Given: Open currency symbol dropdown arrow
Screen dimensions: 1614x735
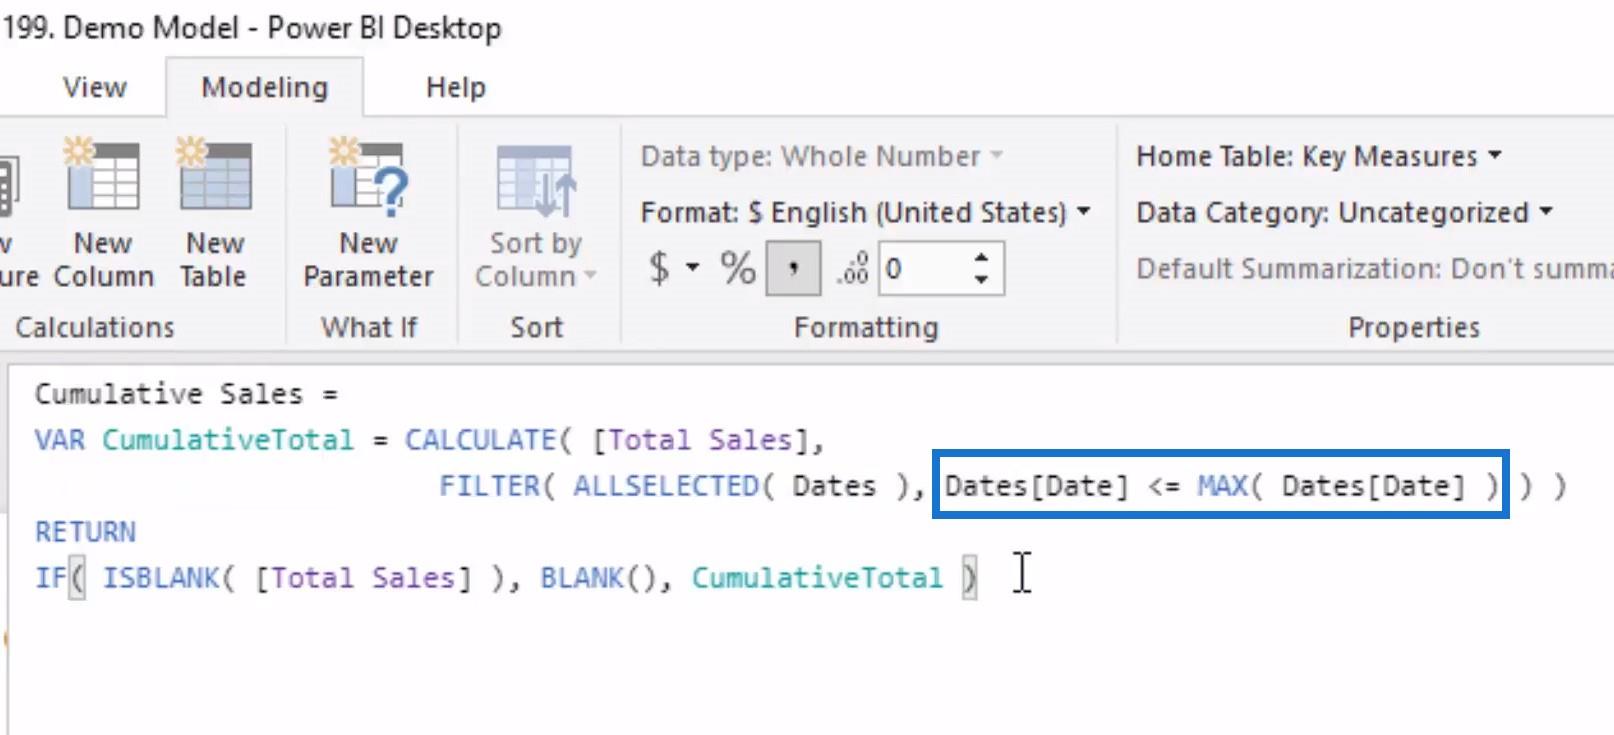Looking at the screenshot, I should coord(692,268).
